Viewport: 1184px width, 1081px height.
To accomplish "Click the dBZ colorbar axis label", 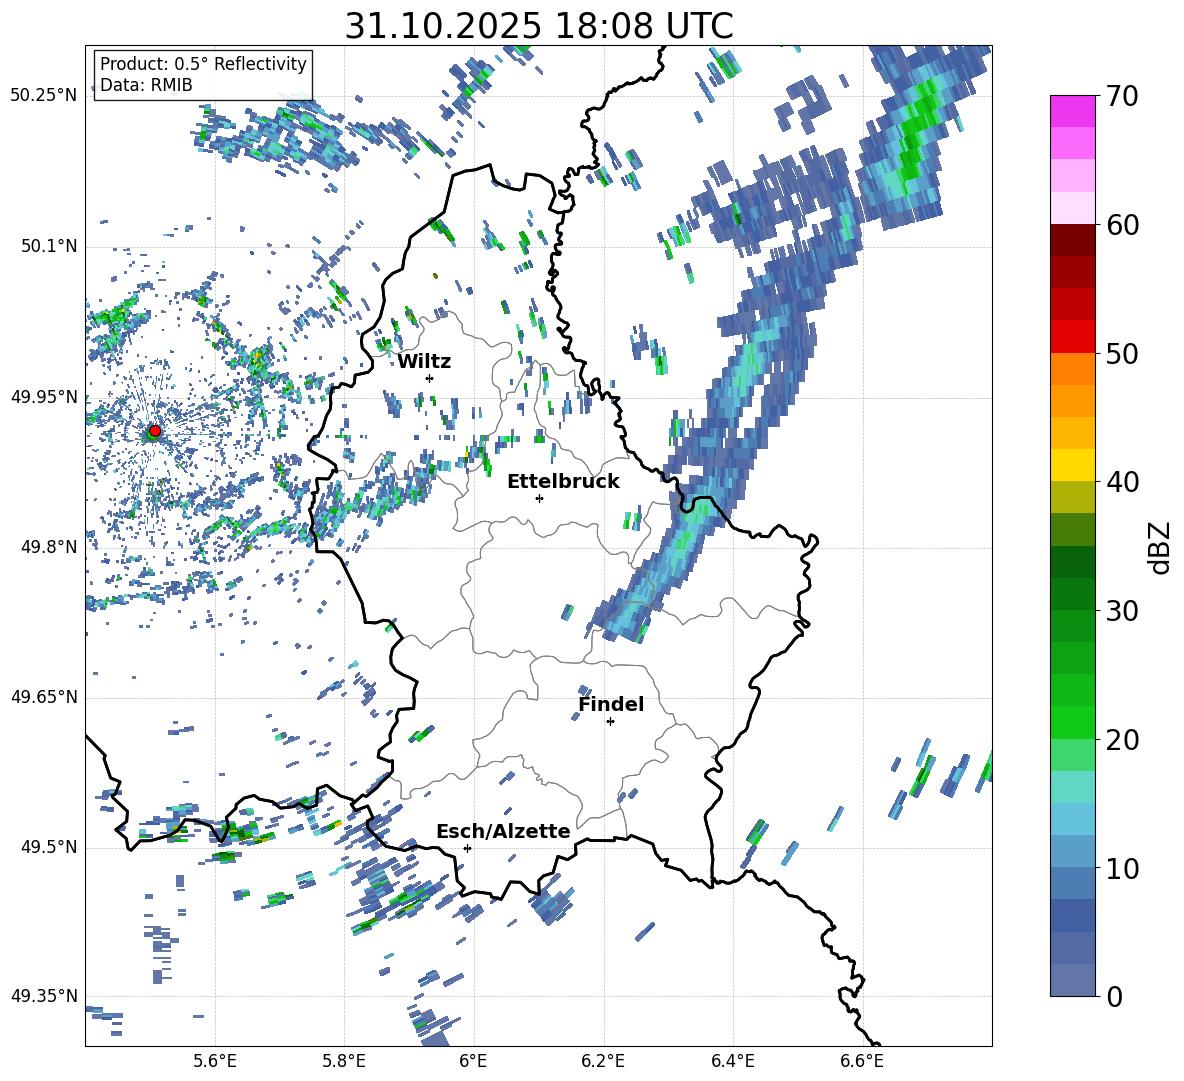I will pyautogui.click(x=1161, y=547).
